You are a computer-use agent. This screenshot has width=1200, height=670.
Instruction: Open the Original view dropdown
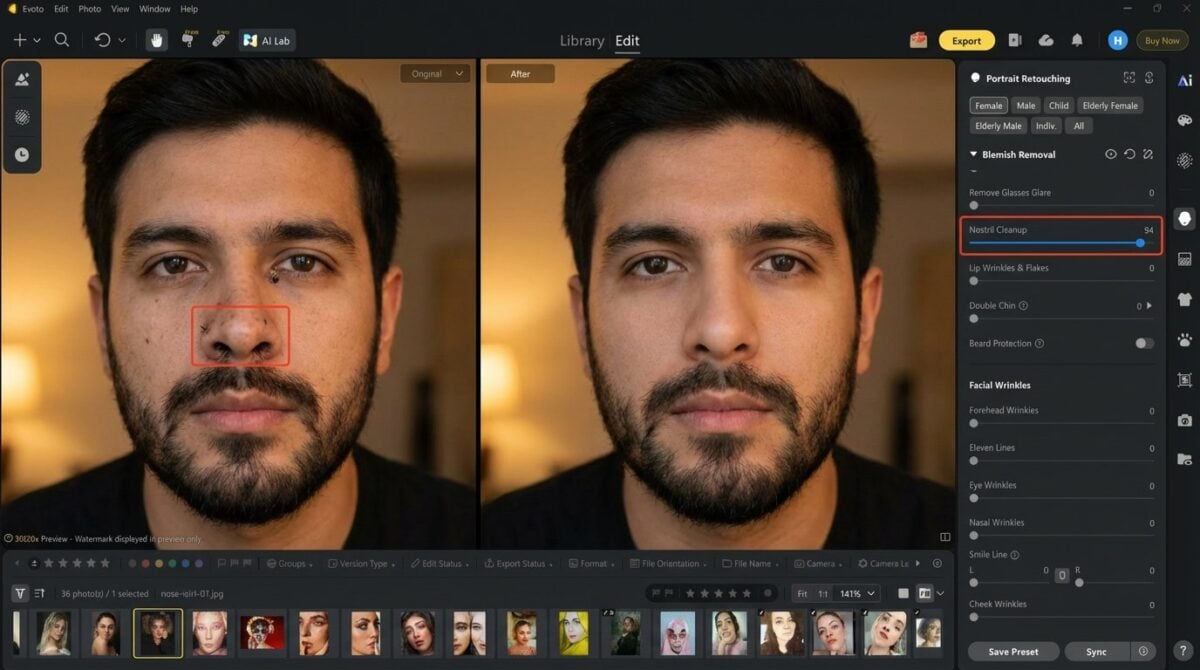click(x=435, y=73)
